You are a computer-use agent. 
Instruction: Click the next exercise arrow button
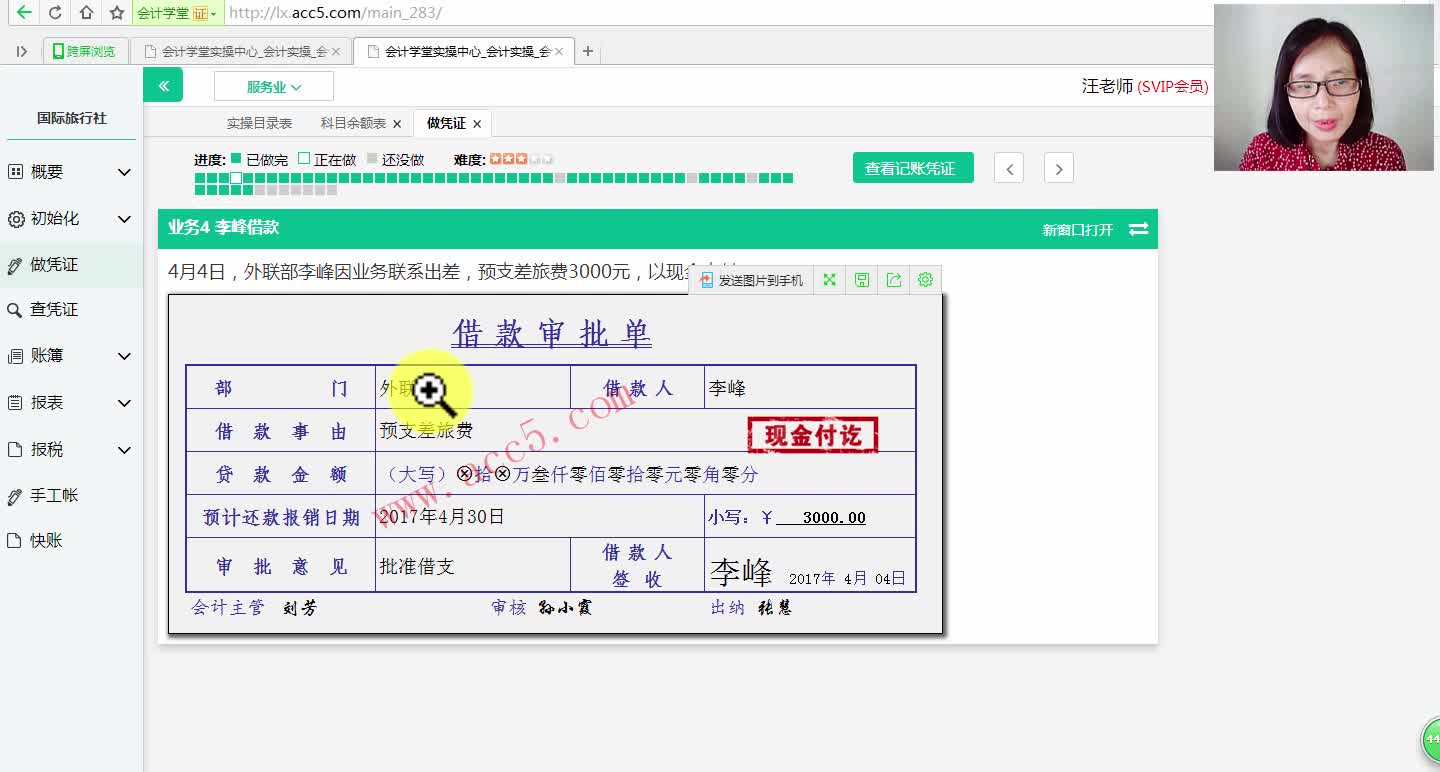[1058, 167]
